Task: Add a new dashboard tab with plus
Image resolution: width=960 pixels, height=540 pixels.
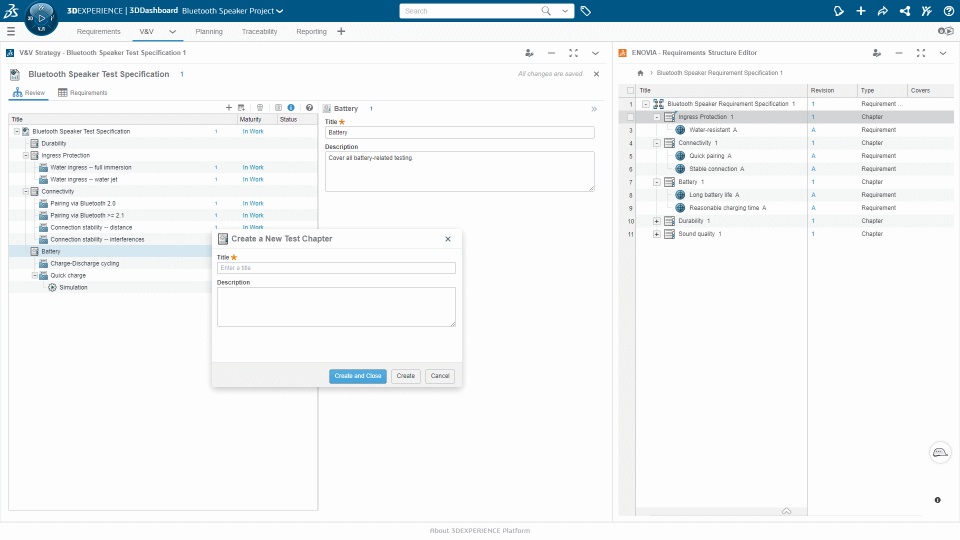Action: coord(341,31)
